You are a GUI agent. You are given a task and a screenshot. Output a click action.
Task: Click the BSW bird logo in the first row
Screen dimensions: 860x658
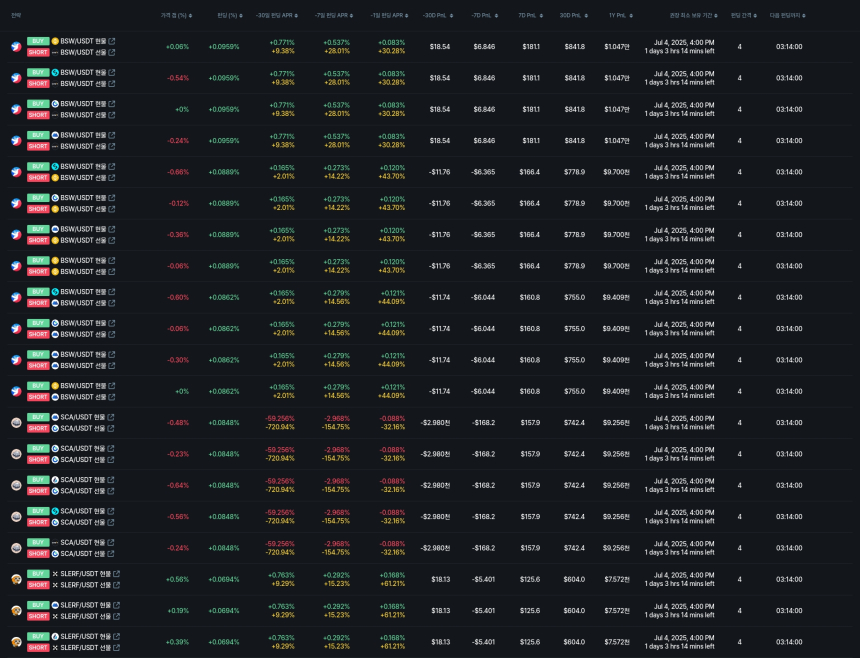pyautogui.click(x=16, y=46)
